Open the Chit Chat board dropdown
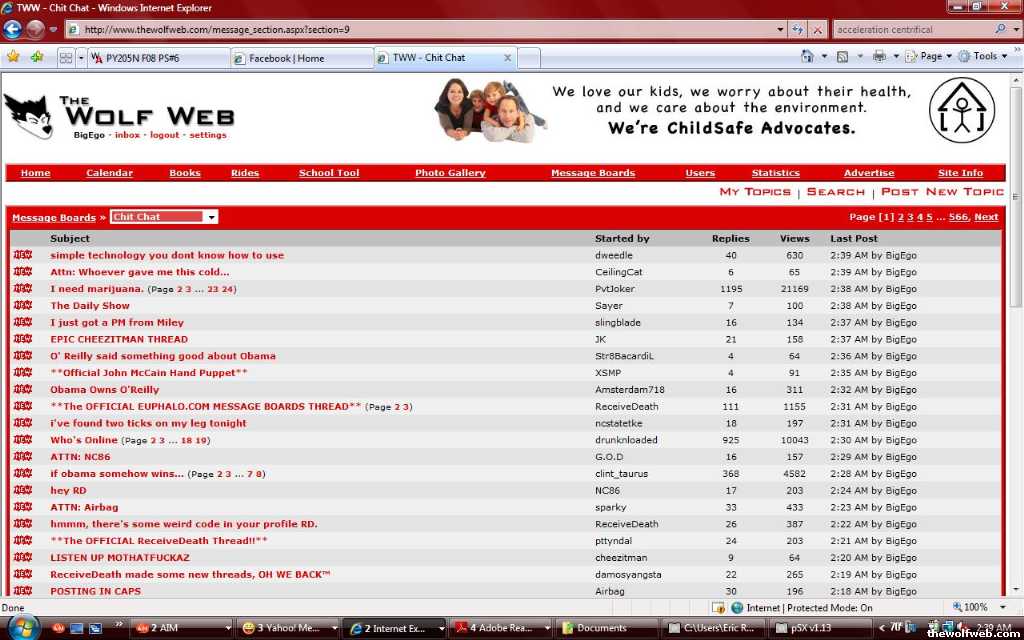The width and height of the screenshot is (1024, 640). (164, 217)
